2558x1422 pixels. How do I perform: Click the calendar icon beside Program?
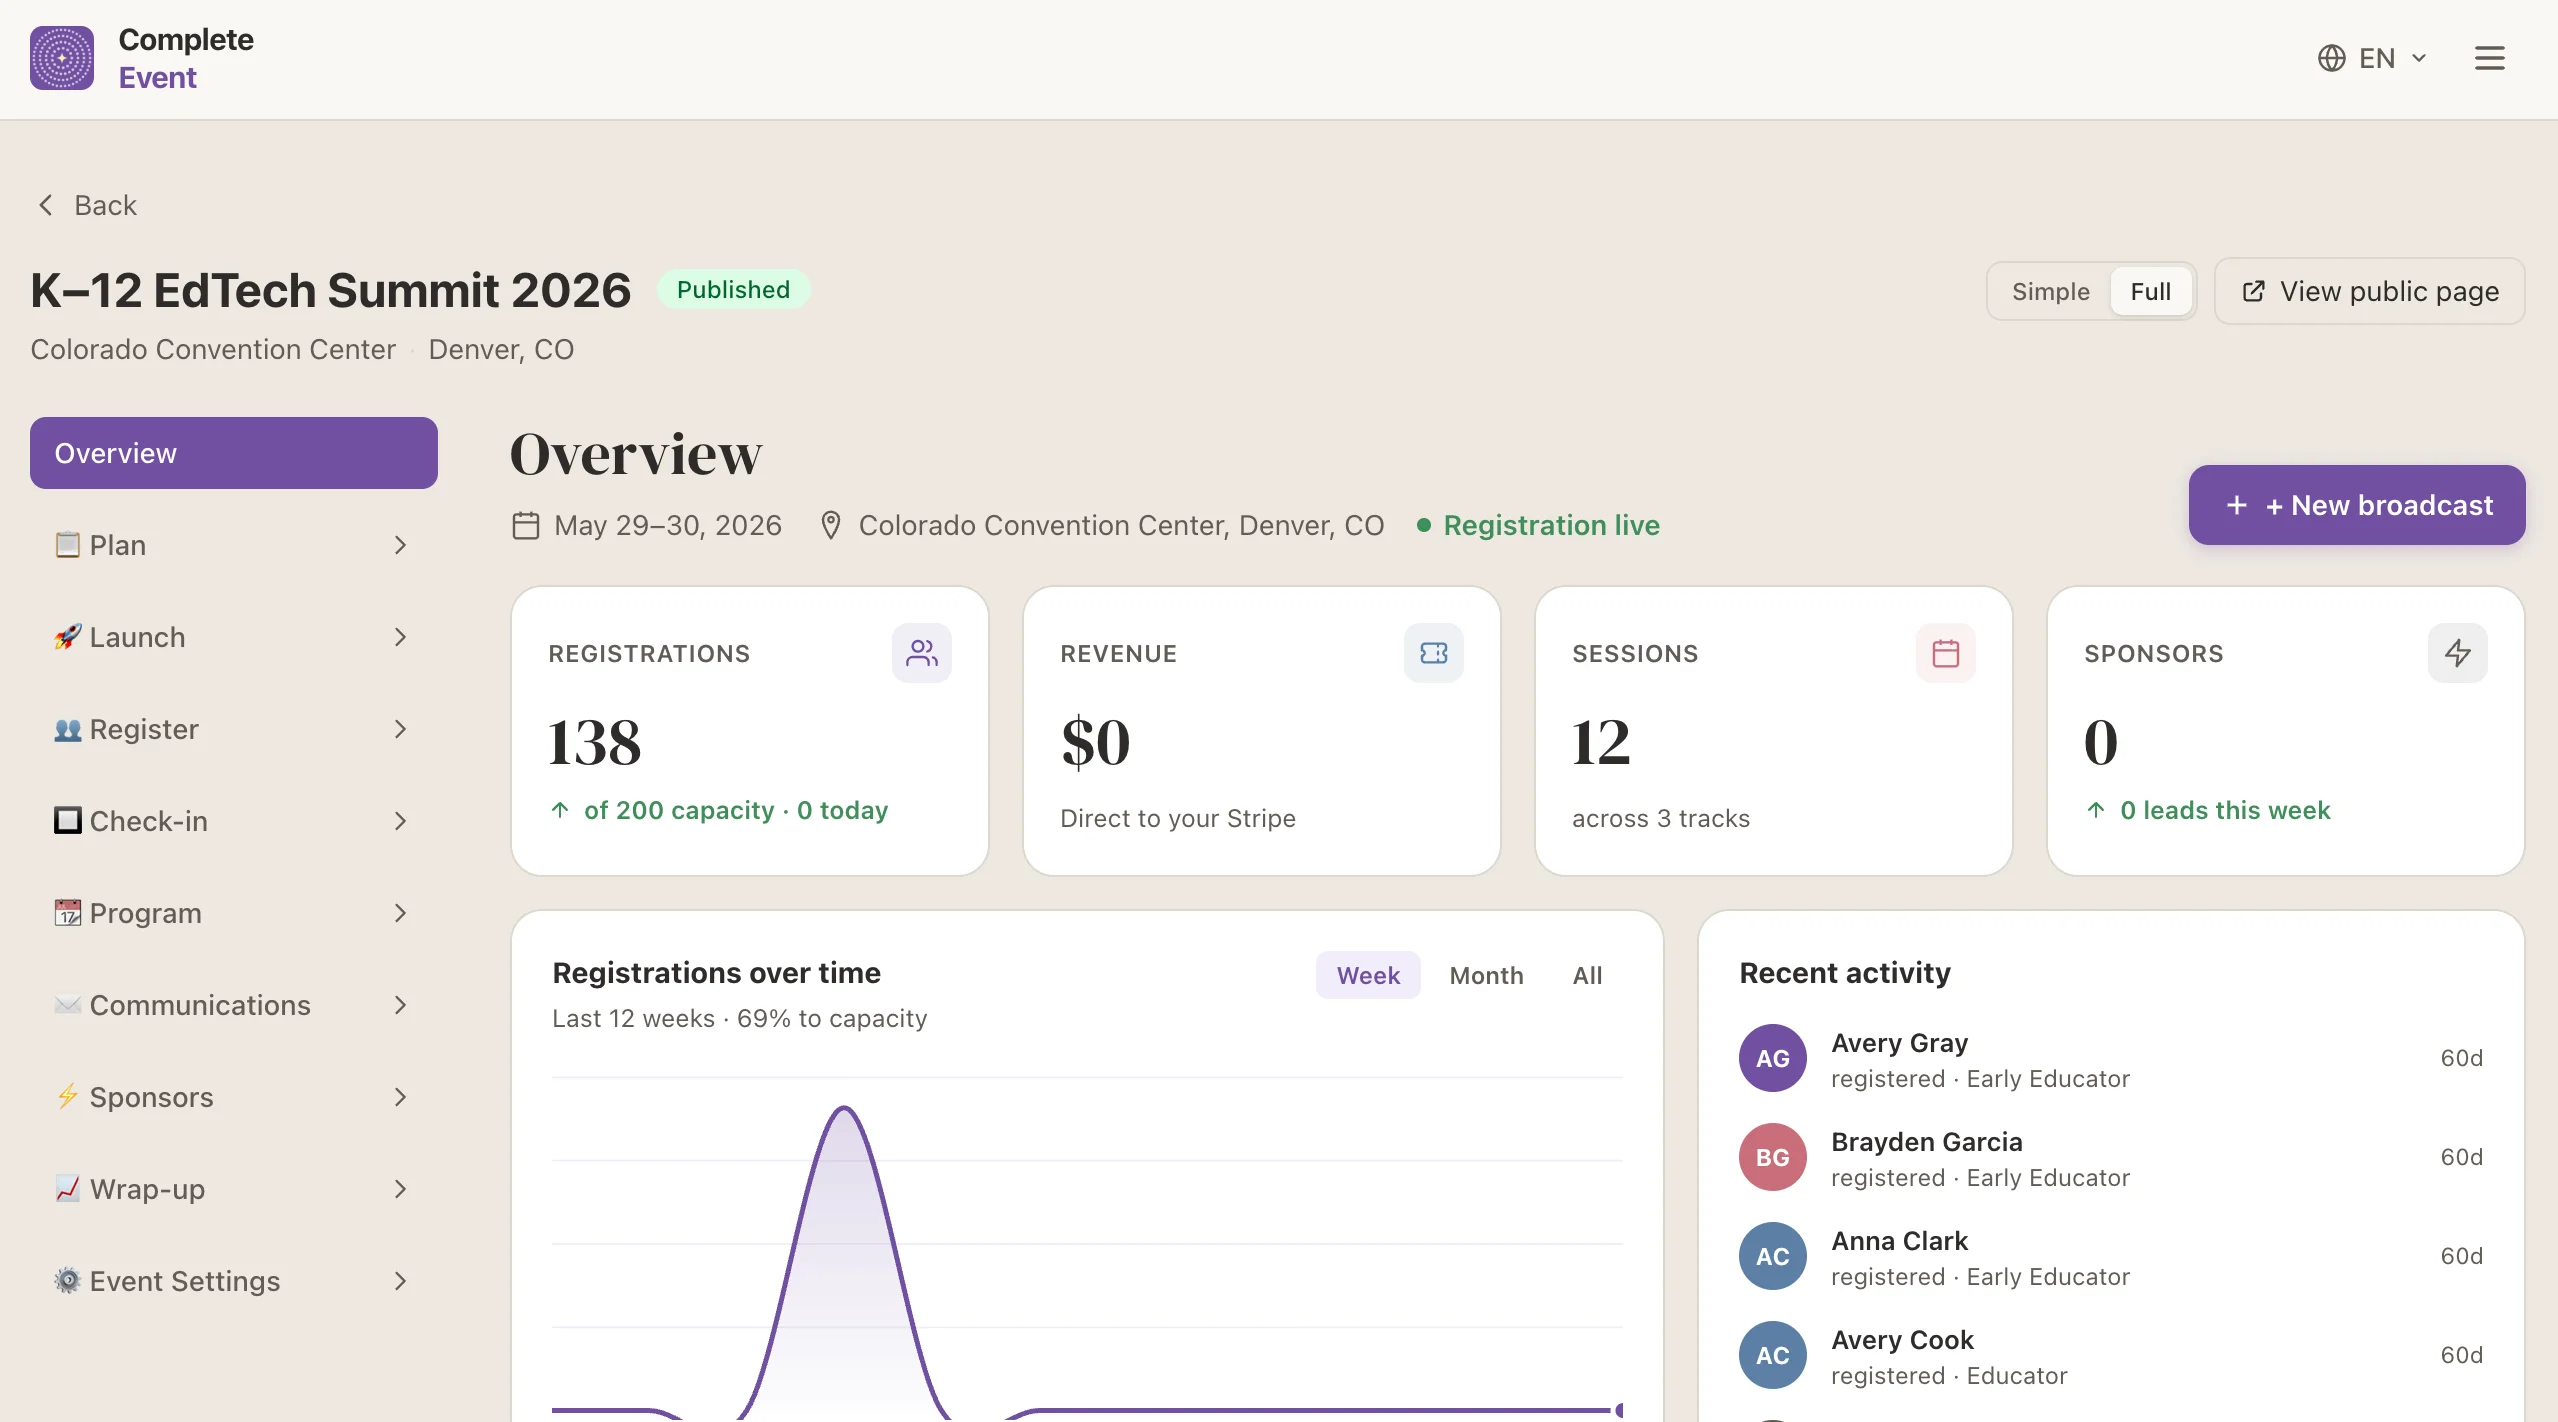coord(67,913)
